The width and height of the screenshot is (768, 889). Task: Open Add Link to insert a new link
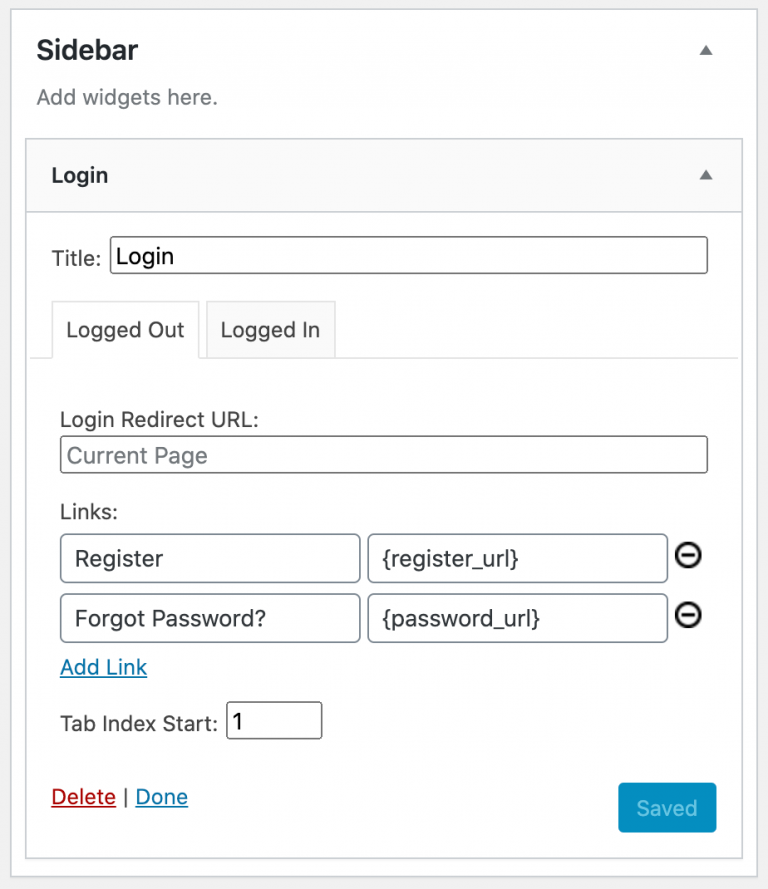pyautogui.click(x=103, y=667)
